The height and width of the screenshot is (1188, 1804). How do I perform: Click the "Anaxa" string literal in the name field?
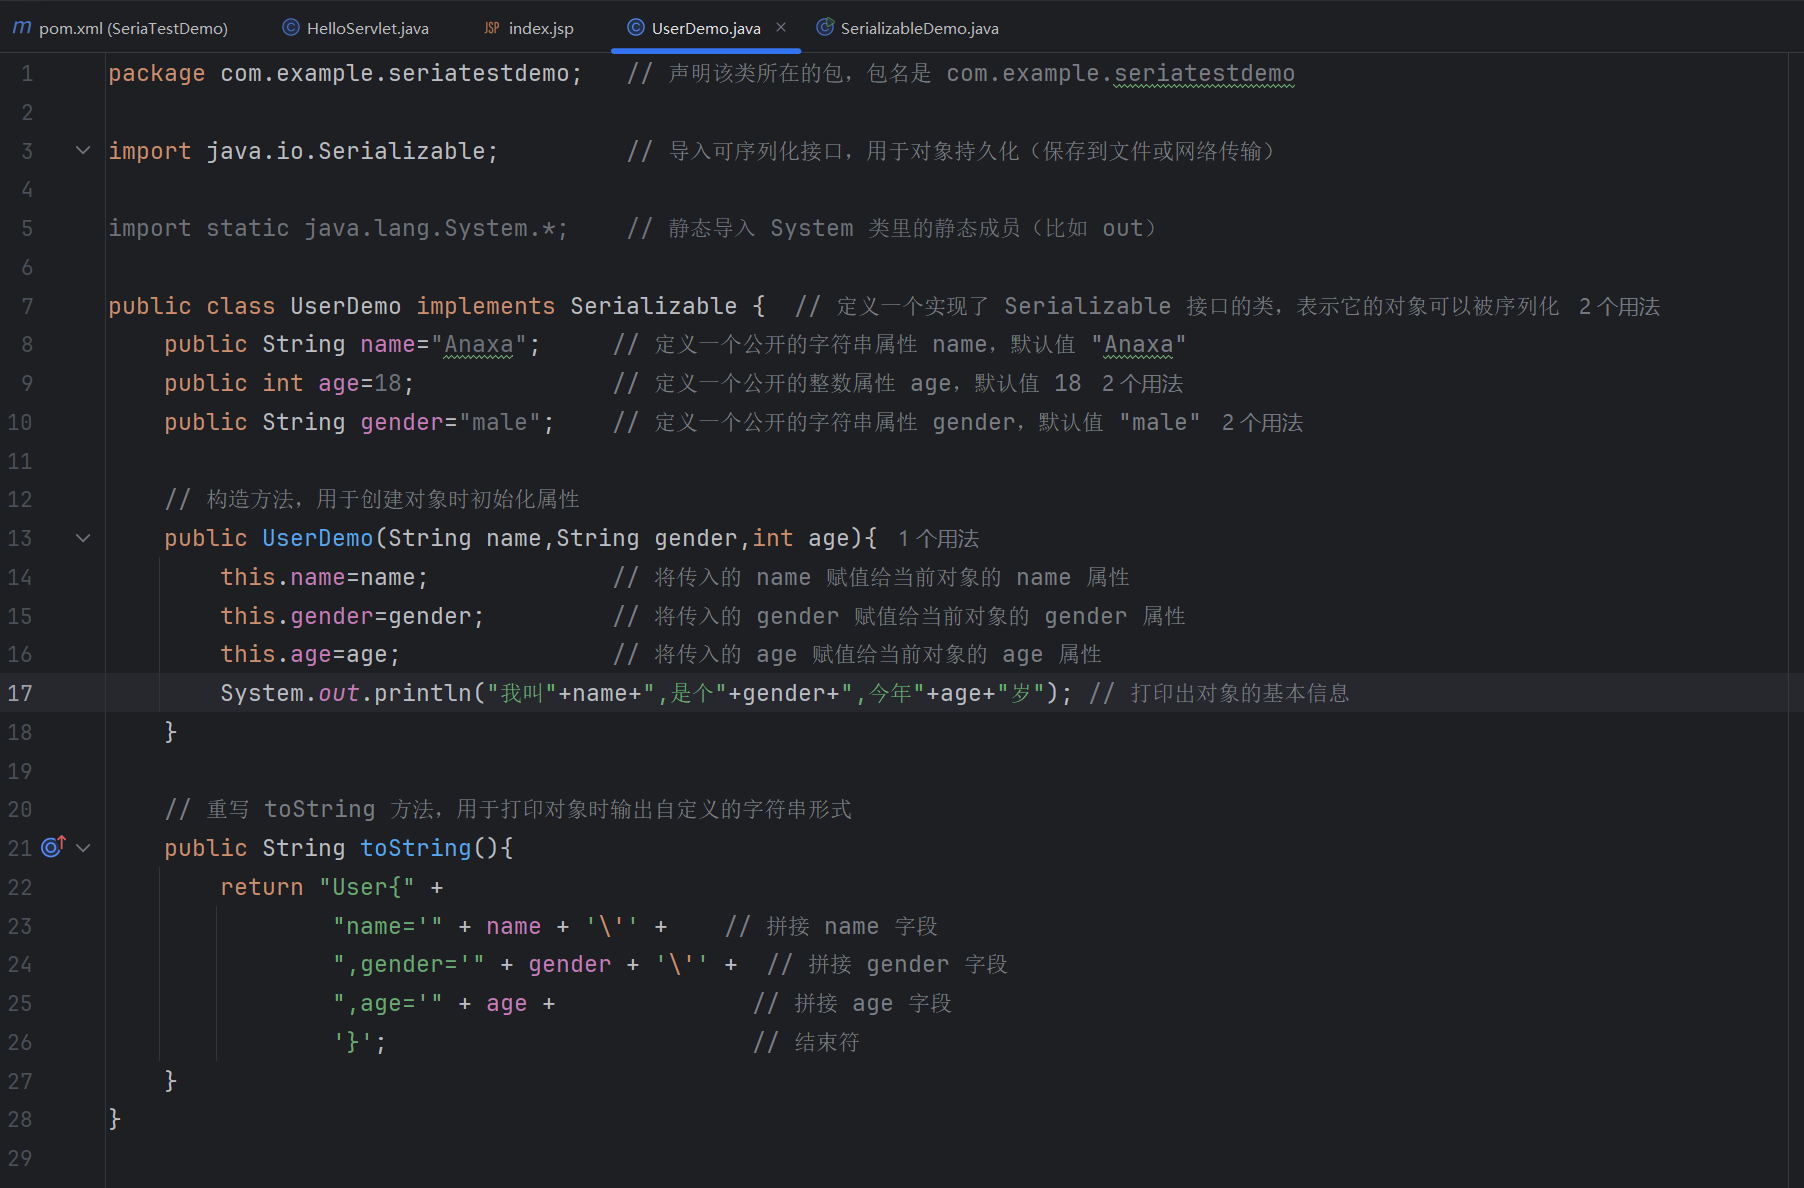click(478, 344)
